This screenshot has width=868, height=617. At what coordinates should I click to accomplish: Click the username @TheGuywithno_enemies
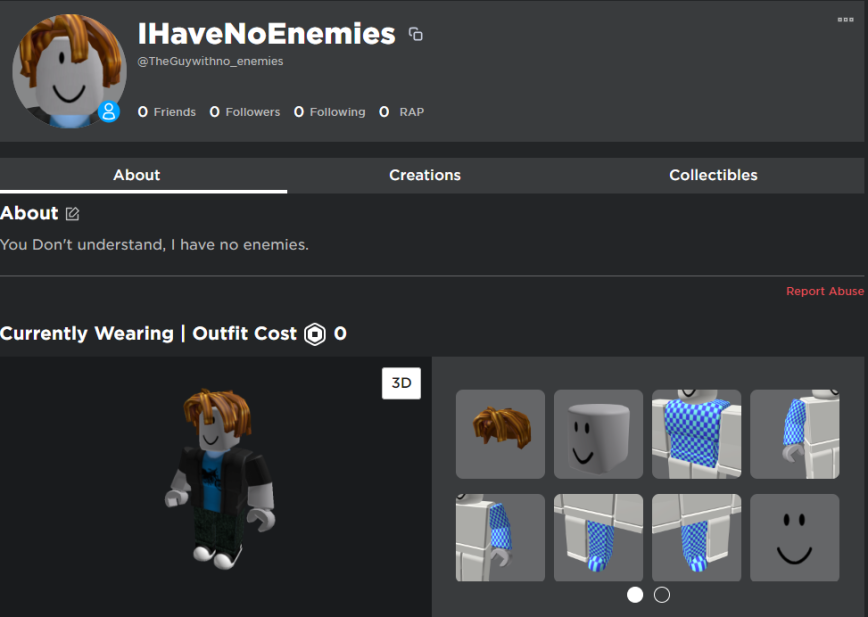(x=210, y=61)
